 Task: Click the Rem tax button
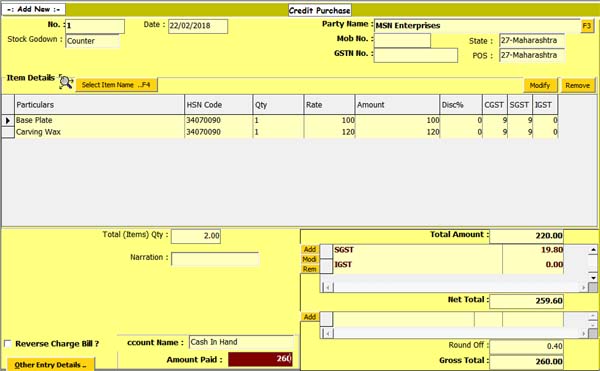click(310, 269)
